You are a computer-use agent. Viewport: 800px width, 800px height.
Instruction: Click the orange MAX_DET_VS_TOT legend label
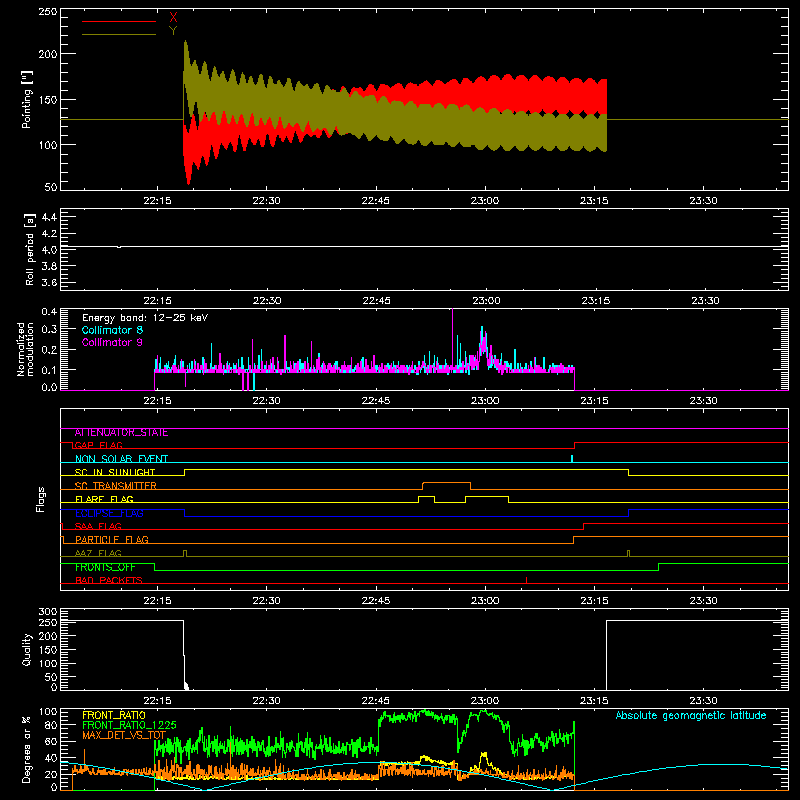[x=124, y=735]
